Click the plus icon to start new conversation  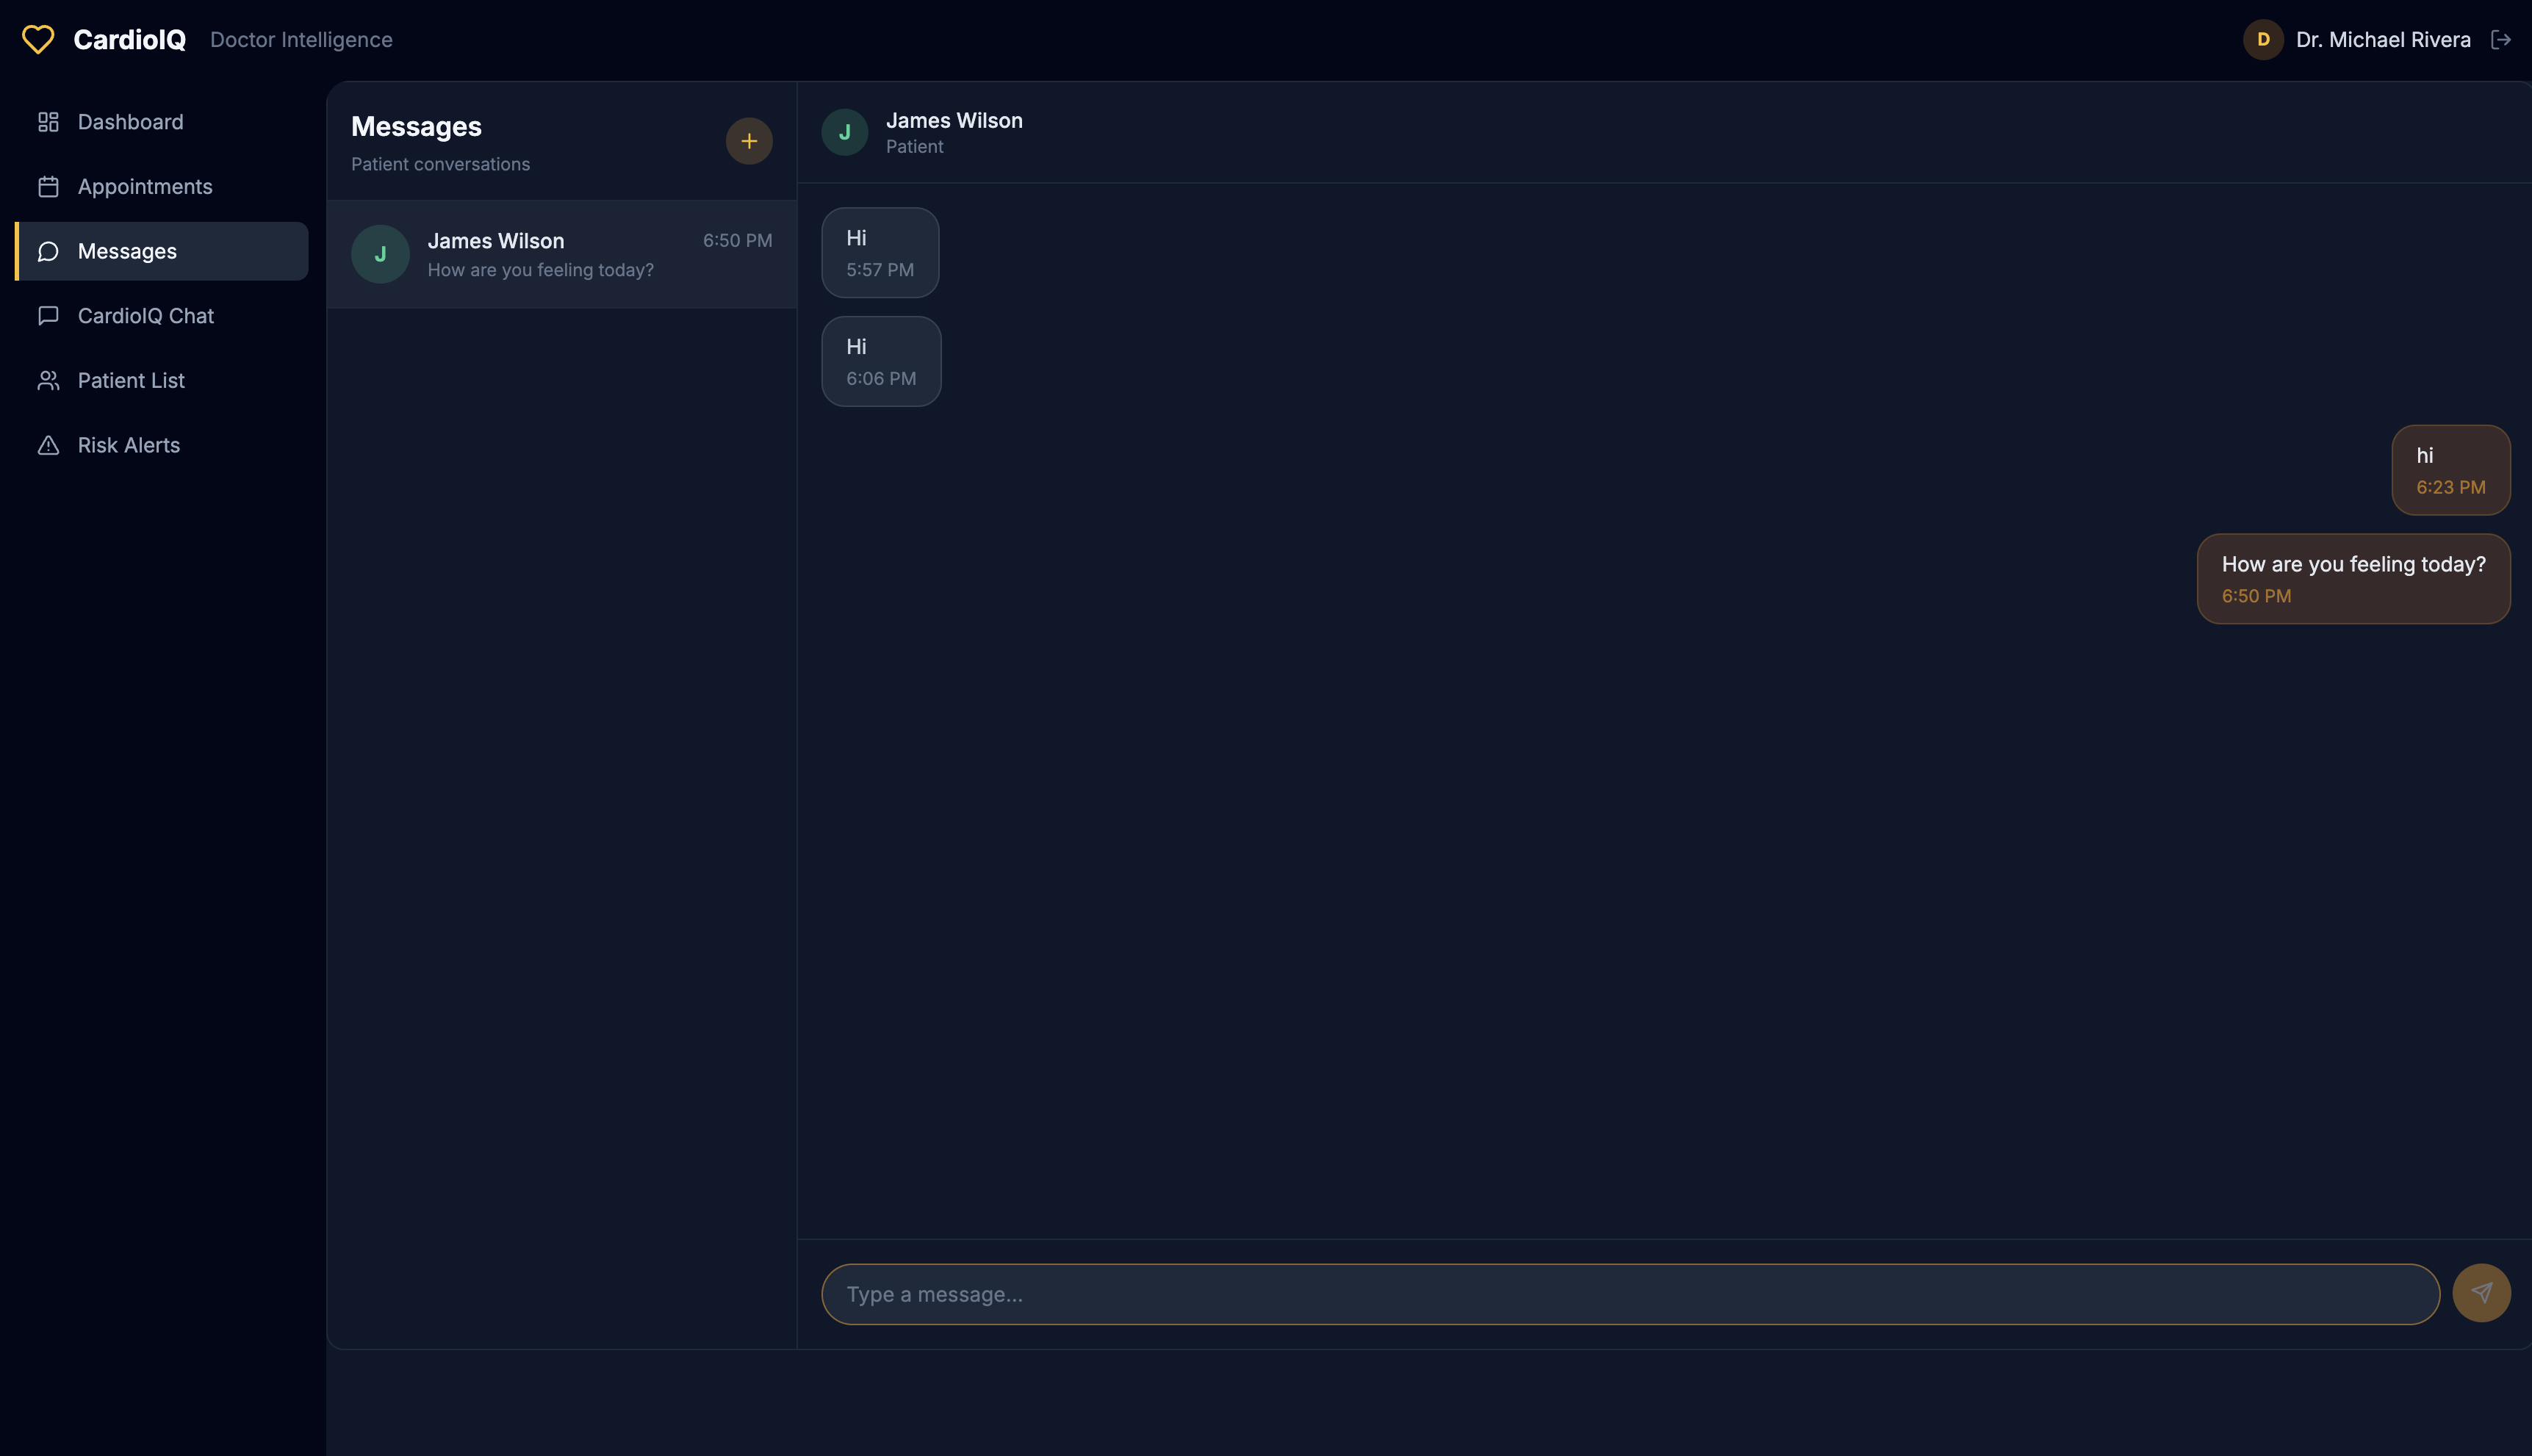(x=748, y=141)
